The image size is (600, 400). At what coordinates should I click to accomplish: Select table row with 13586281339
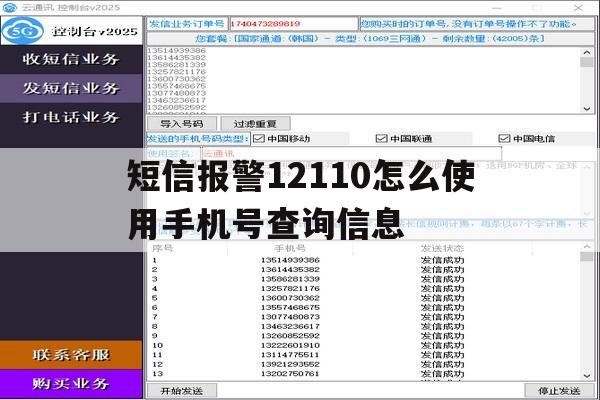pyautogui.click(x=364, y=279)
